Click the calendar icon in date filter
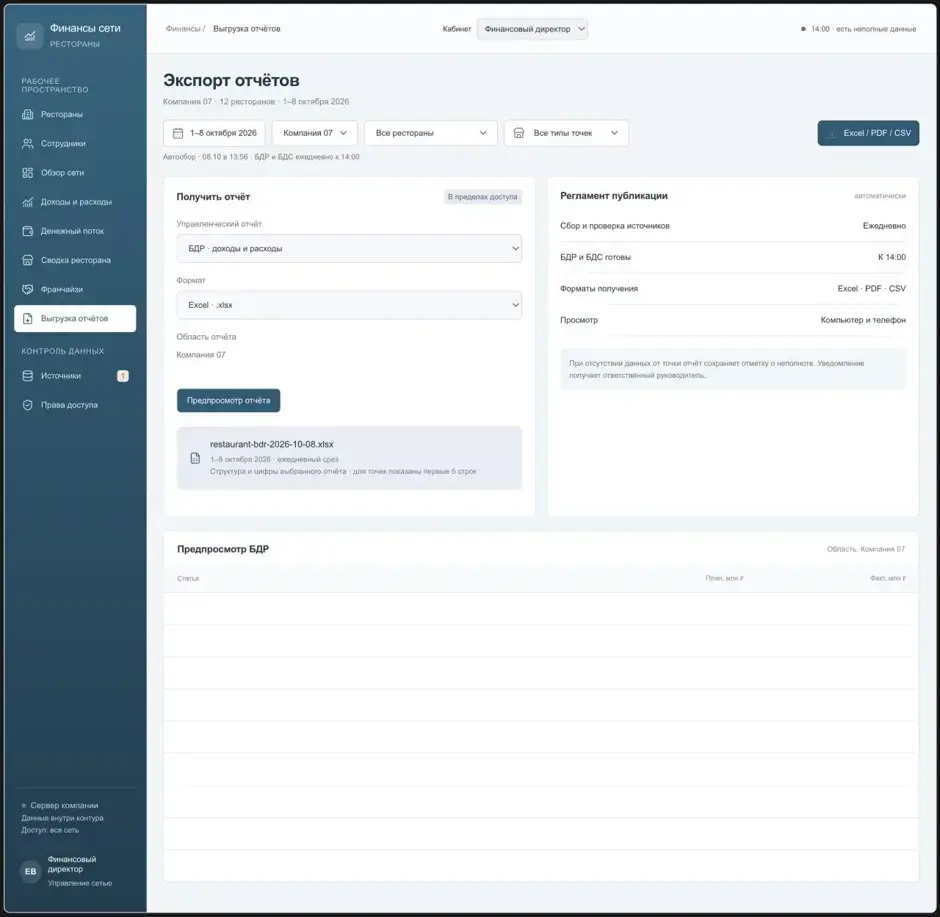This screenshot has height=917, width=940. (178, 133)
